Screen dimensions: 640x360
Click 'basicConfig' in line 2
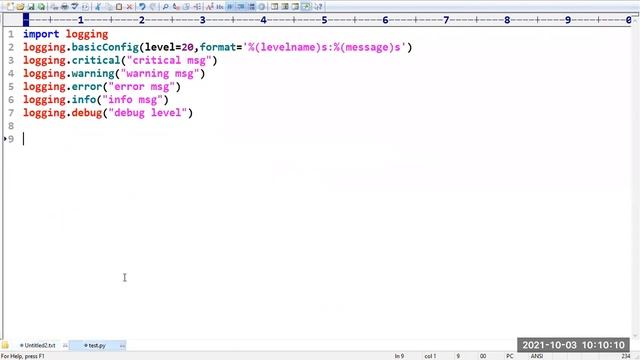(x=105, y=47)
